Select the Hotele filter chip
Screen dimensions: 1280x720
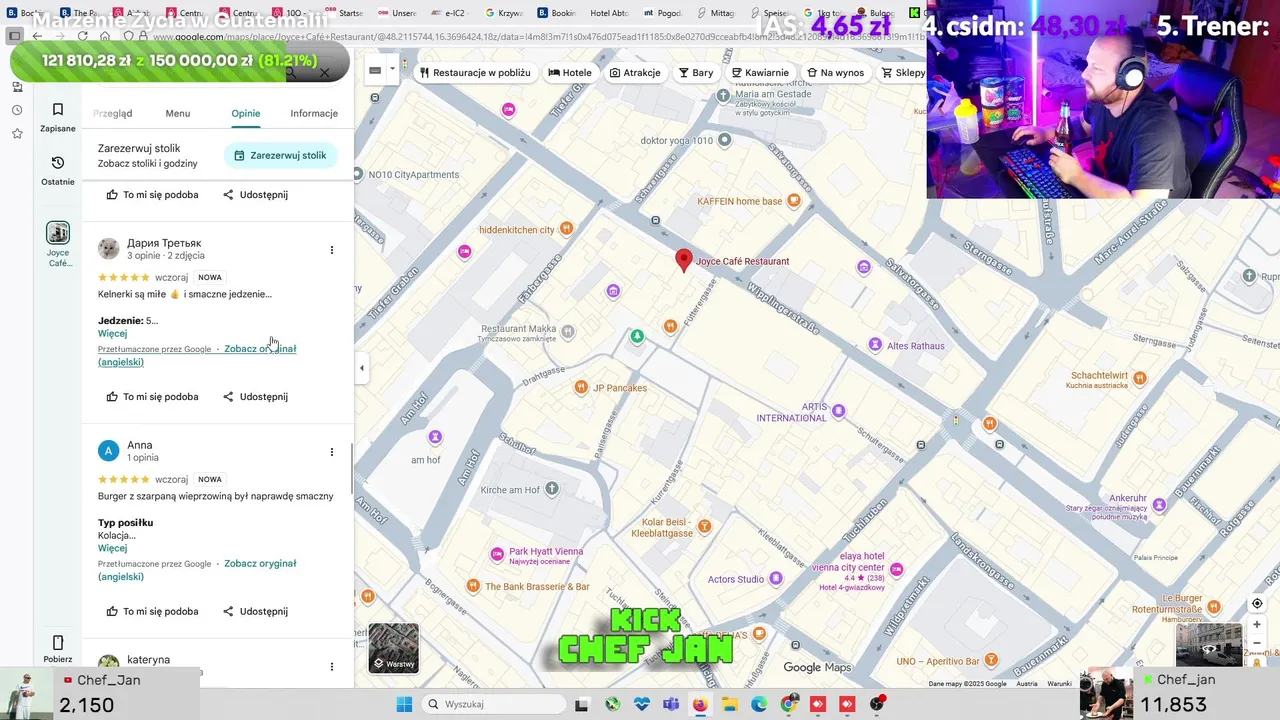tap(570, 72)
